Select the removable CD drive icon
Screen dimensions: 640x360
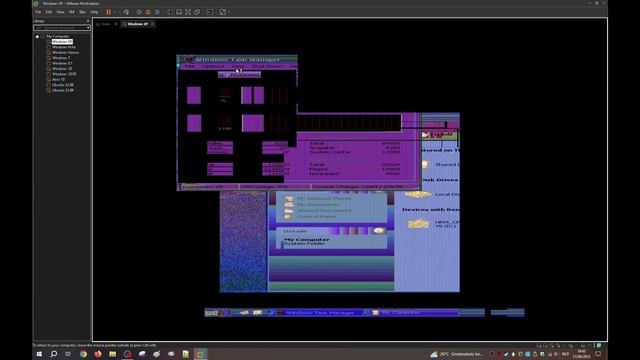418,224
